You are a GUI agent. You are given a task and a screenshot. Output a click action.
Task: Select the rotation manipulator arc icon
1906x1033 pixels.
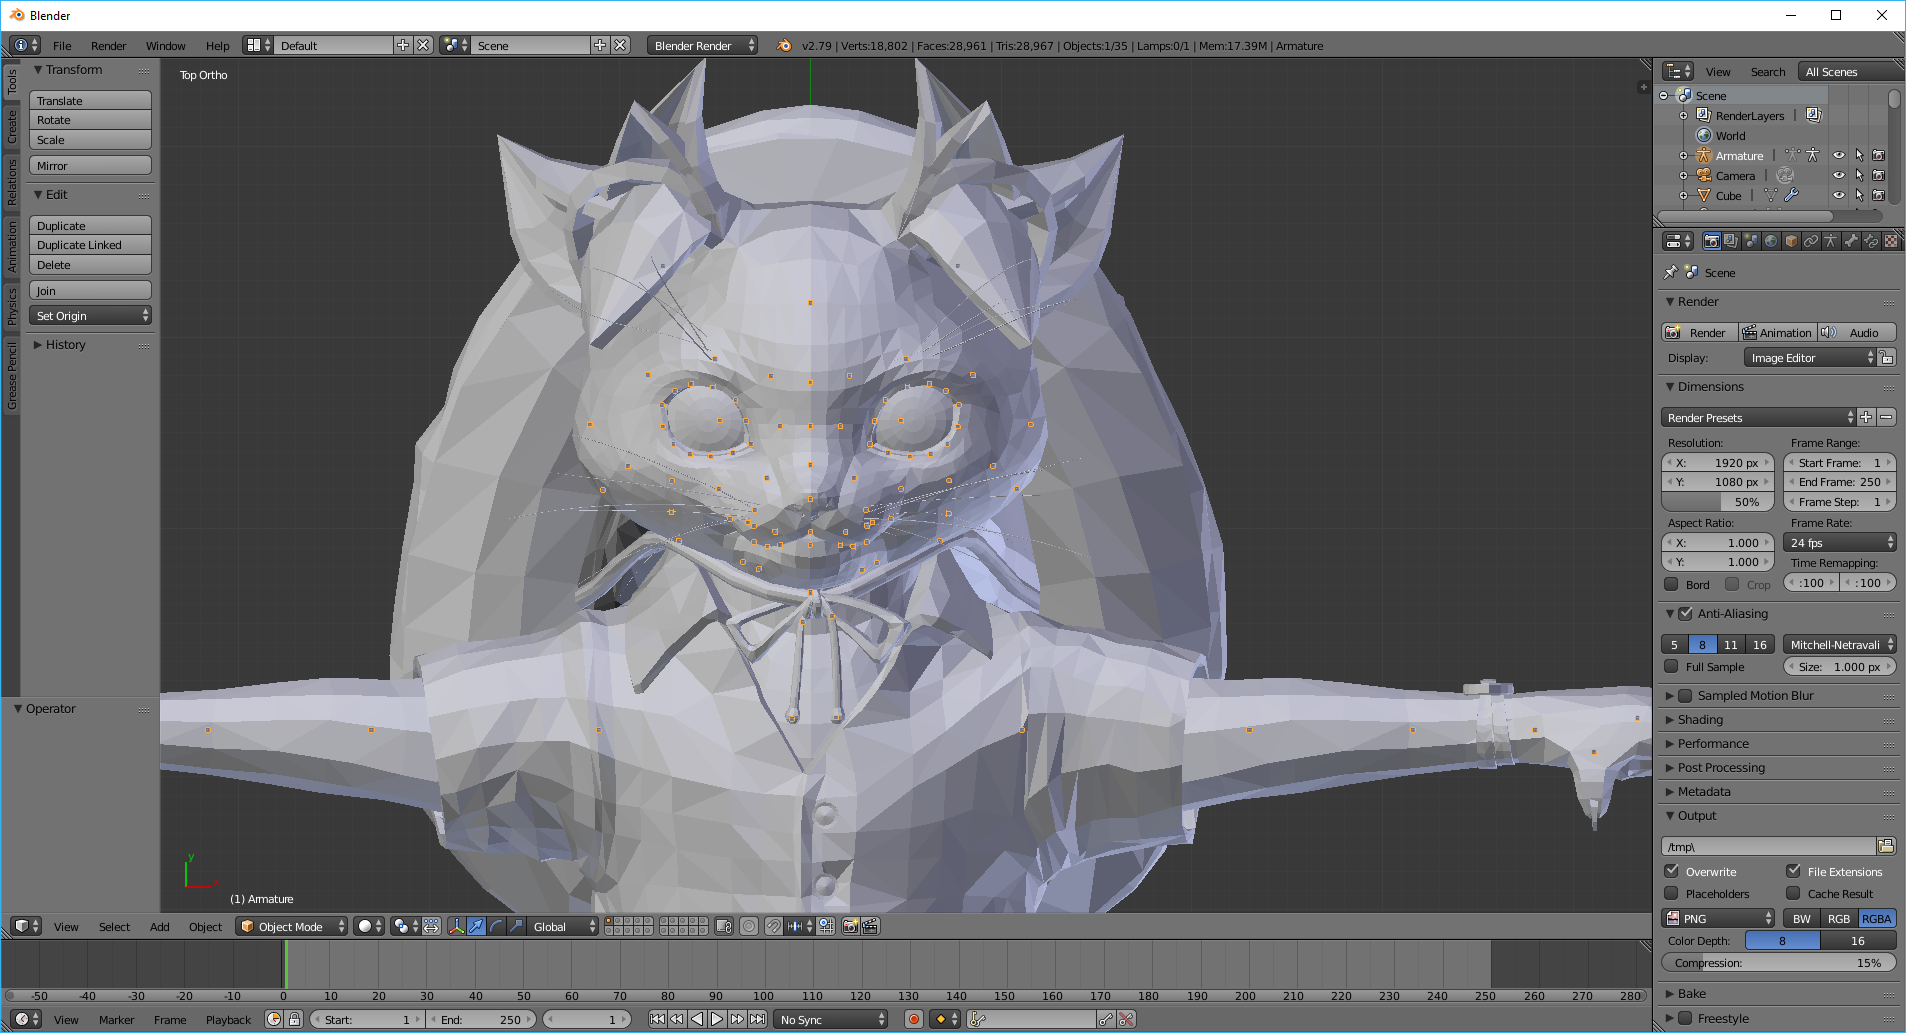click(x=496, y=926)
